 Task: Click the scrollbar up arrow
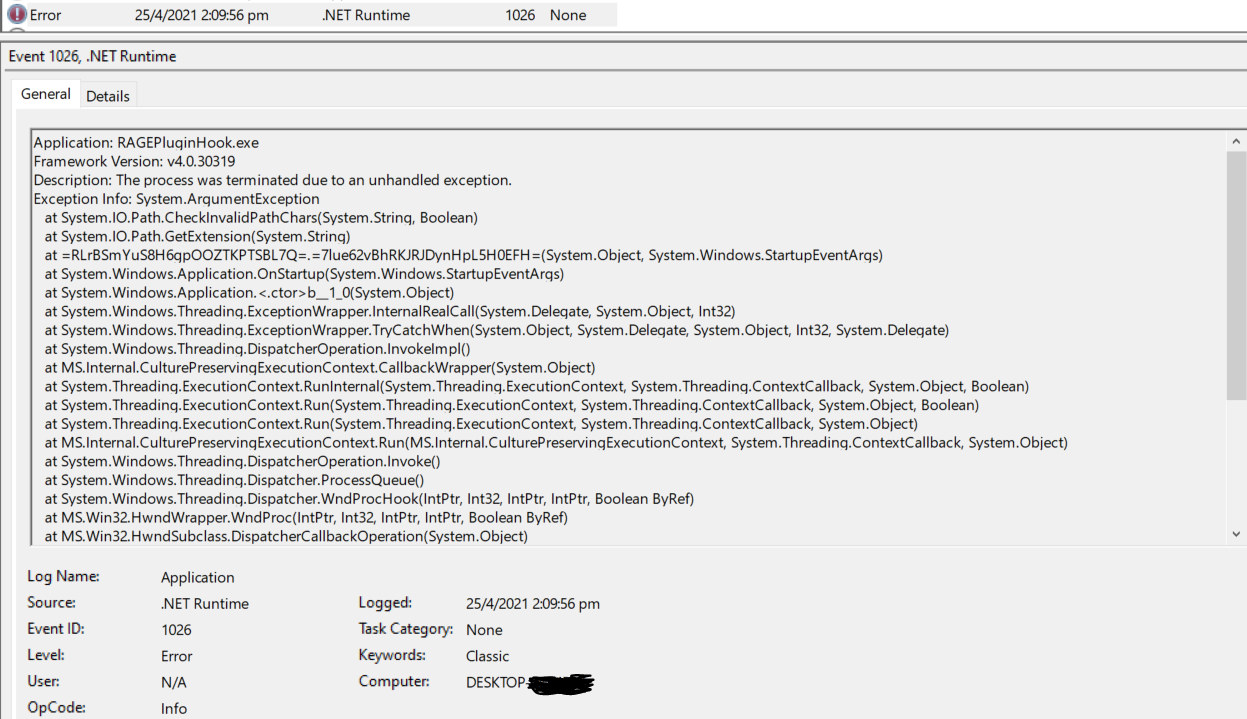1237,143
